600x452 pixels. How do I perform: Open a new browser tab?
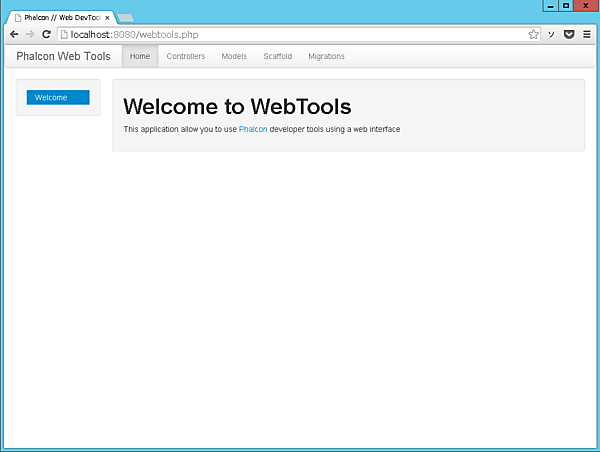tap(126, 18)
